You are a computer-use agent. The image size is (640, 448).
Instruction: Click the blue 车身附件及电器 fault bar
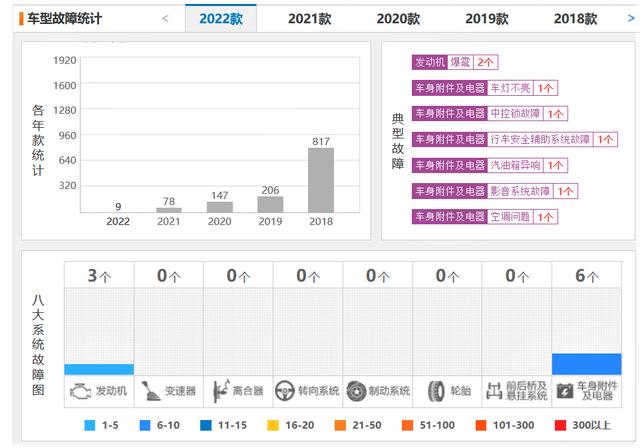click(x=587, y=364)
